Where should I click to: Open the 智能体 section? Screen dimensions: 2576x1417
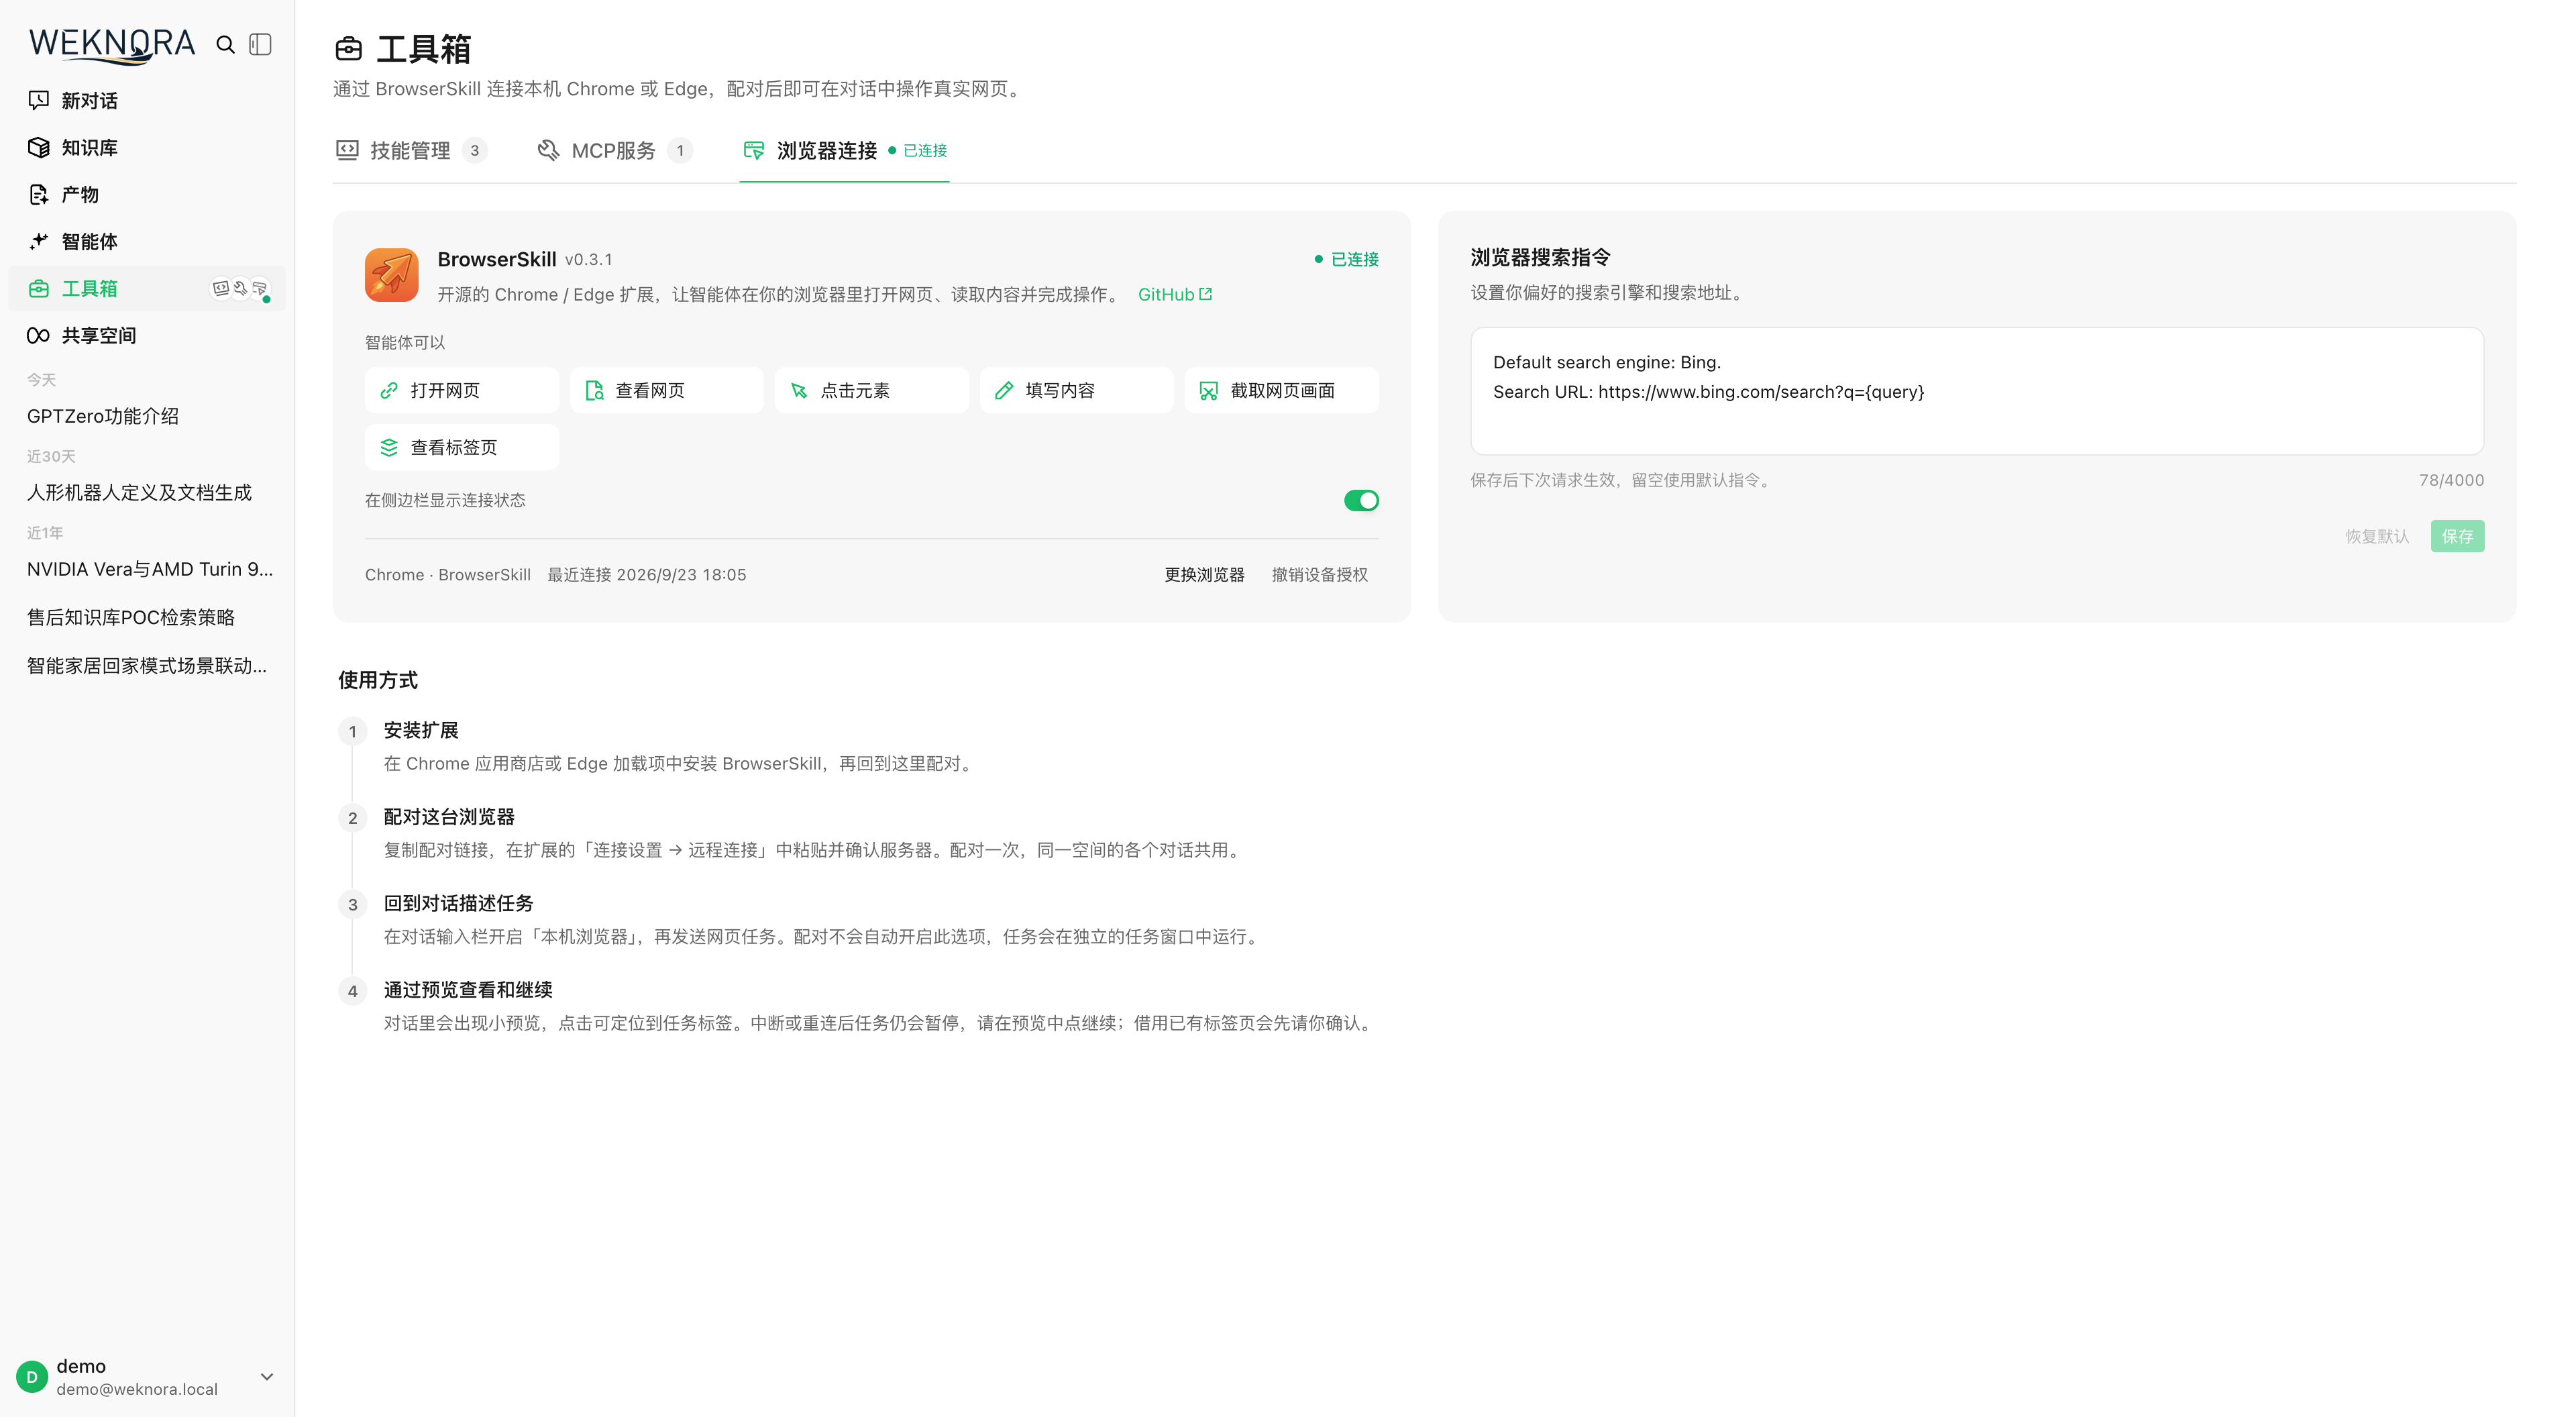click(x=147, y=241)
